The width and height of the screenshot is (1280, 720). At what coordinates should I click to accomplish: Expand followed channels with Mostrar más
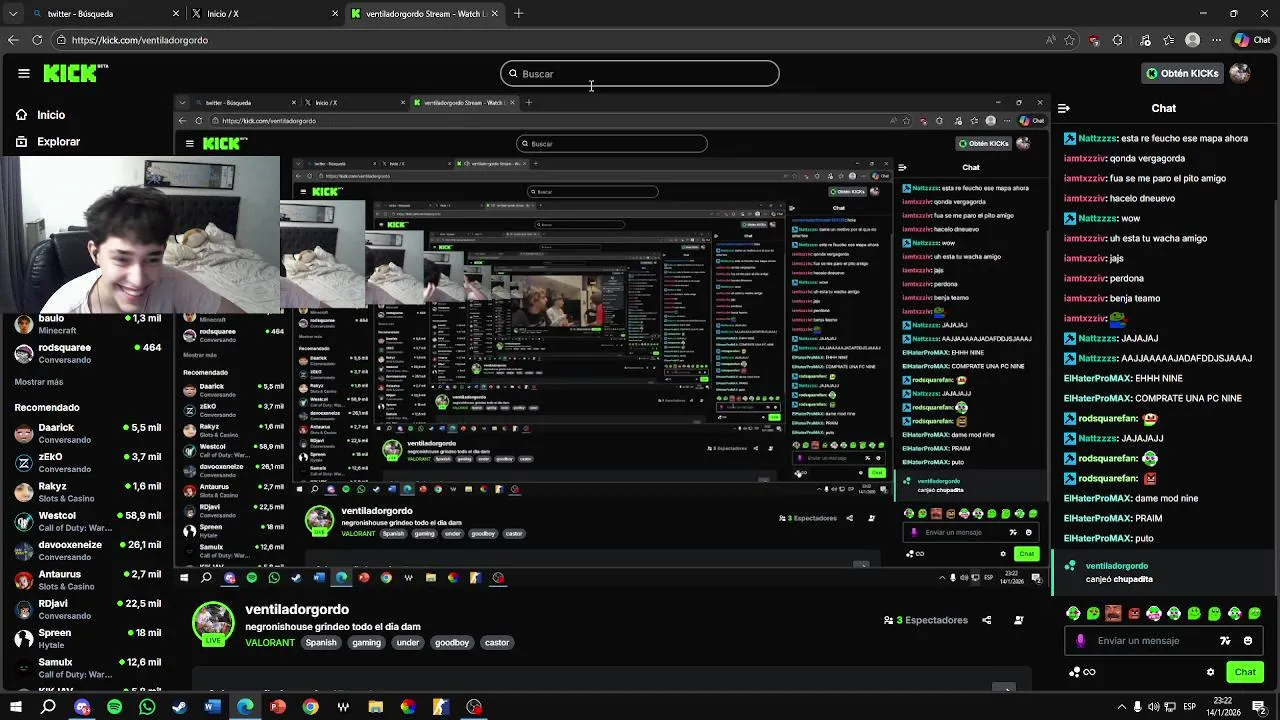39,382
